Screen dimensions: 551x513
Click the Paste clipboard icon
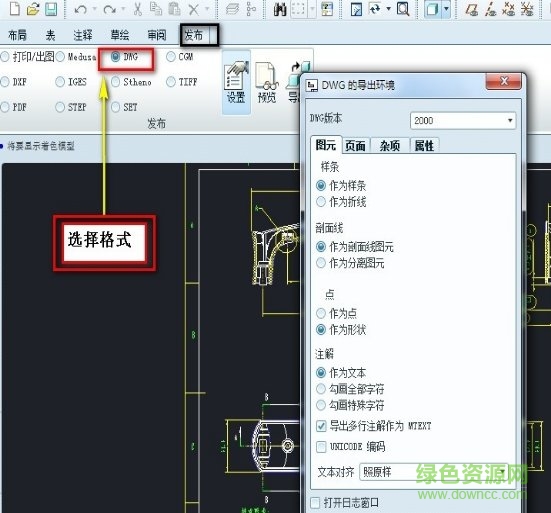[174, 9]
